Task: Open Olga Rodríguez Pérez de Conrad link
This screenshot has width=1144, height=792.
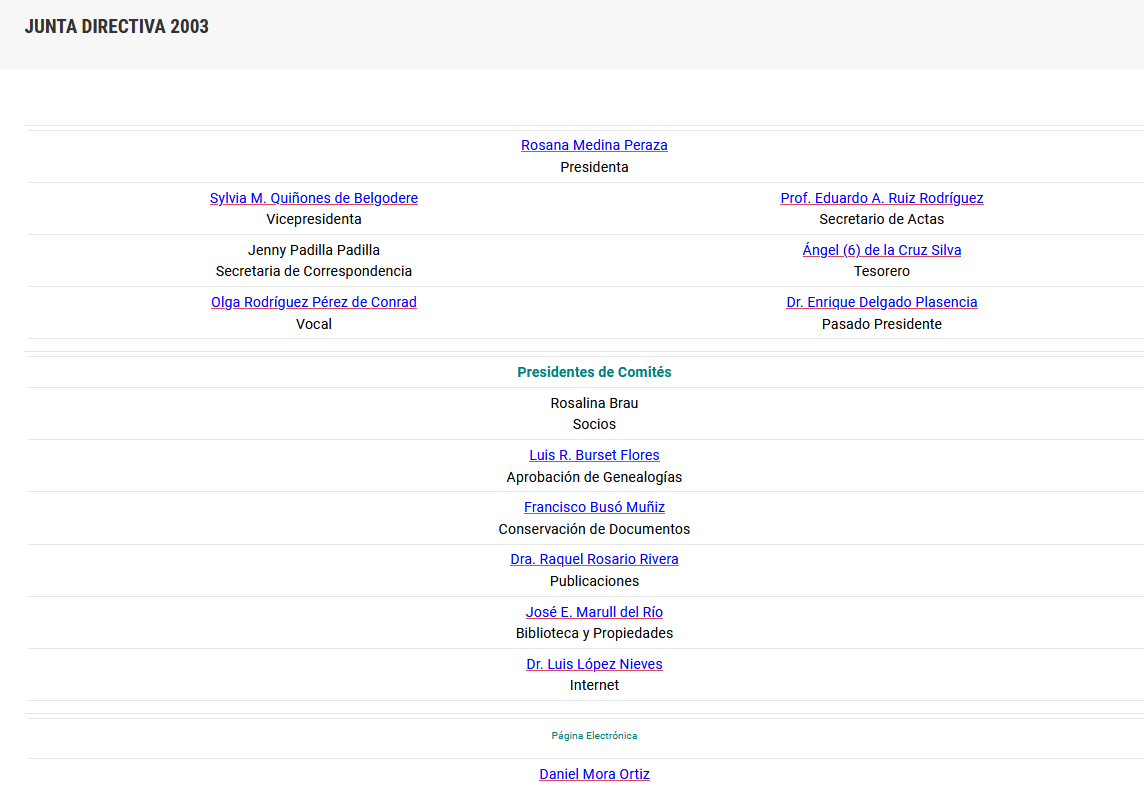Action: click(x=313, y=302)
